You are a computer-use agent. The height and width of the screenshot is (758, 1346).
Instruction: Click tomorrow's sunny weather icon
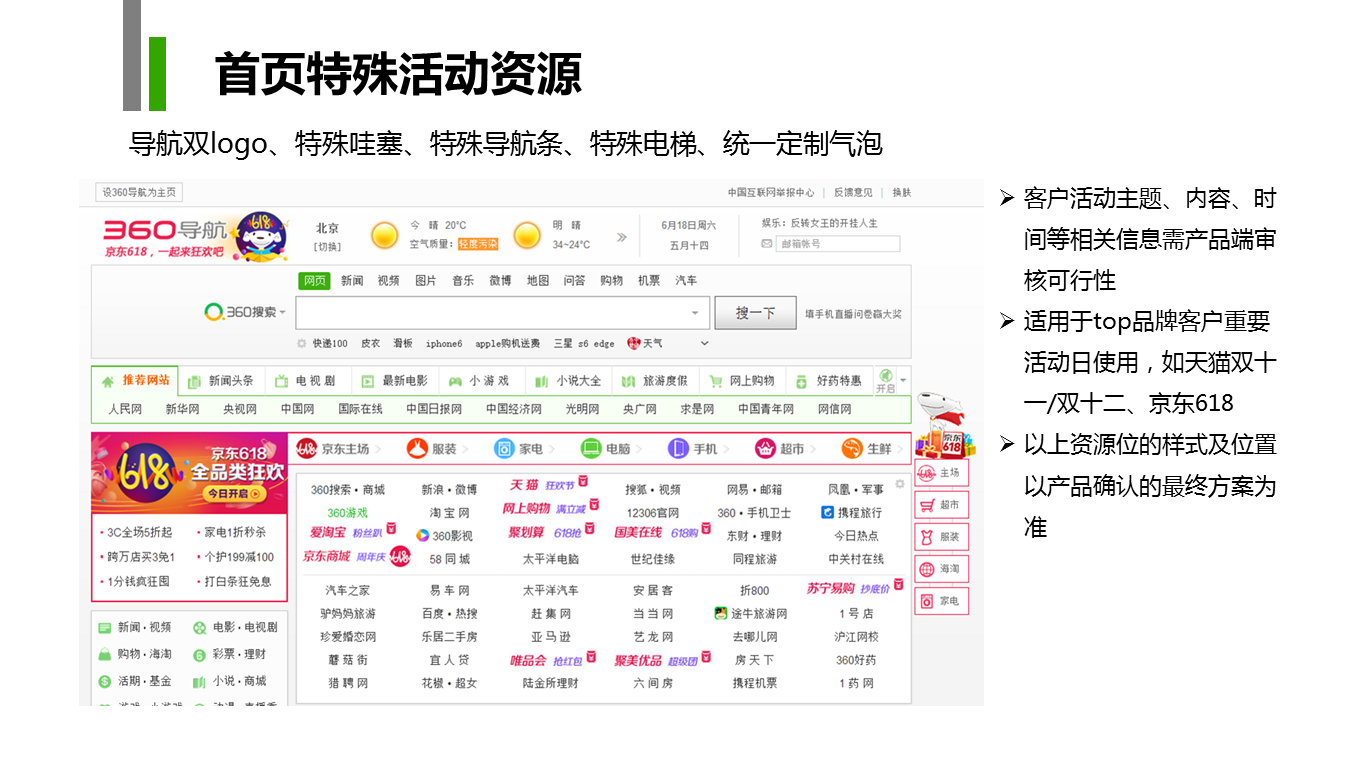click(x=527, y=236)
